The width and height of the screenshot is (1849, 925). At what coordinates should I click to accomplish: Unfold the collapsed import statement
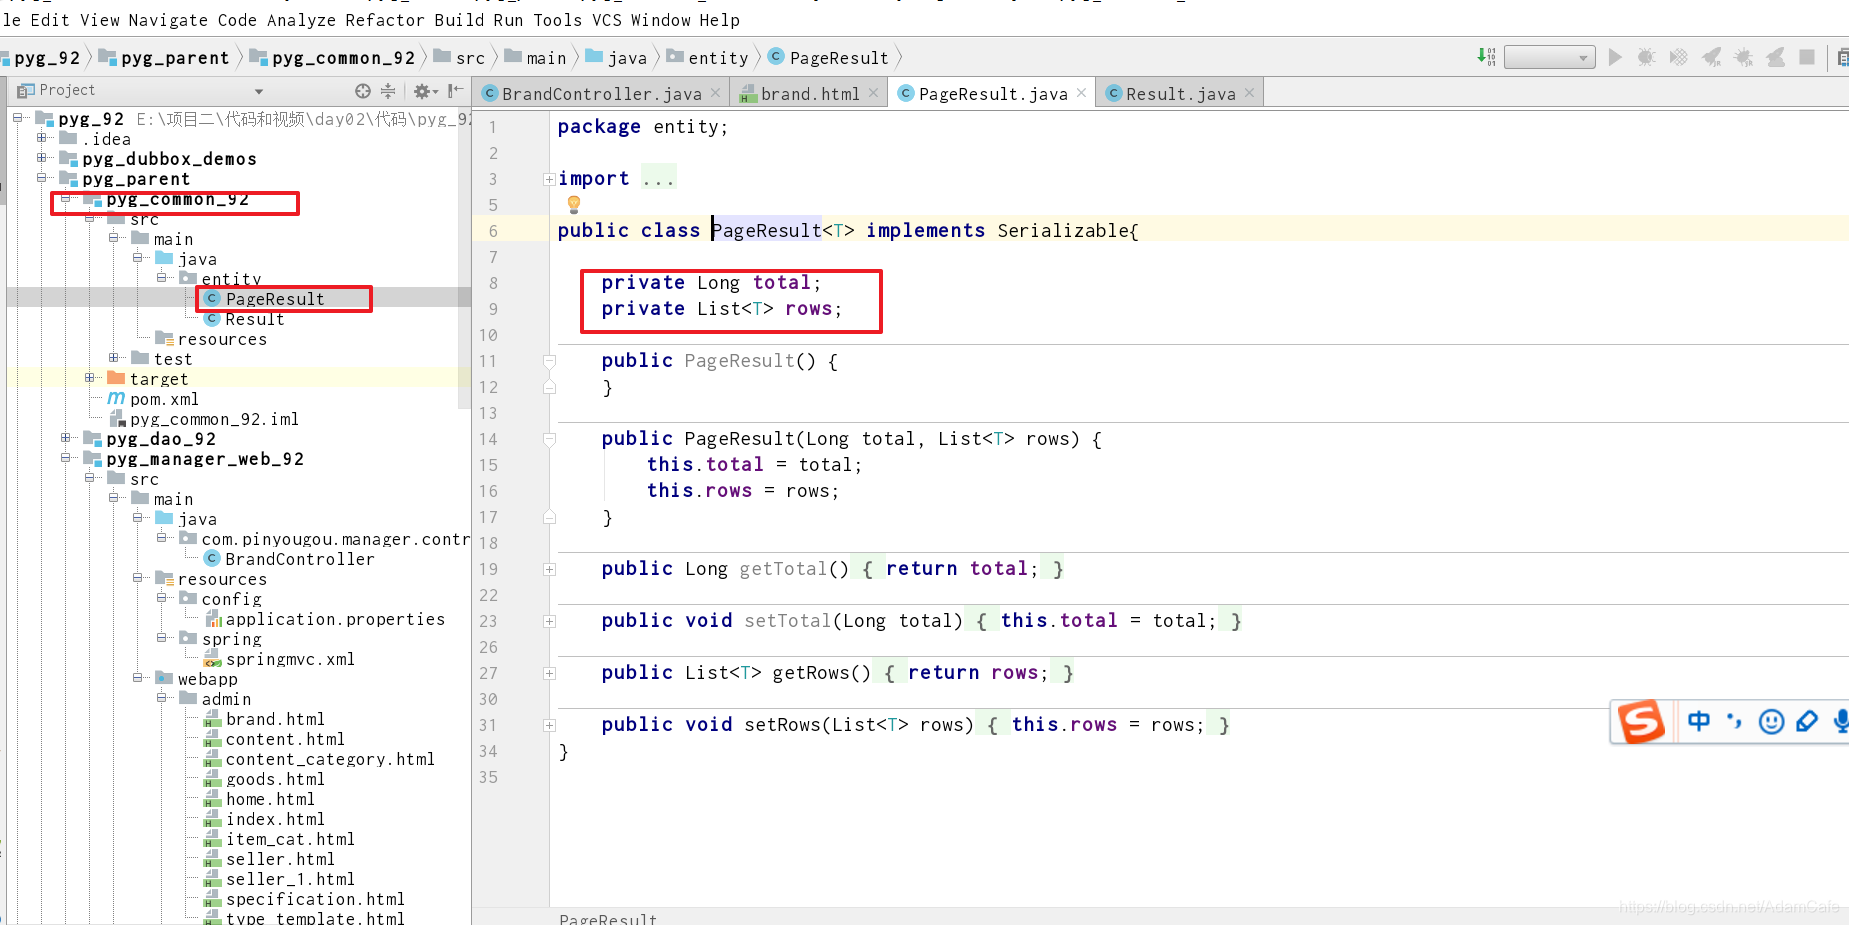tap(549, 179)
